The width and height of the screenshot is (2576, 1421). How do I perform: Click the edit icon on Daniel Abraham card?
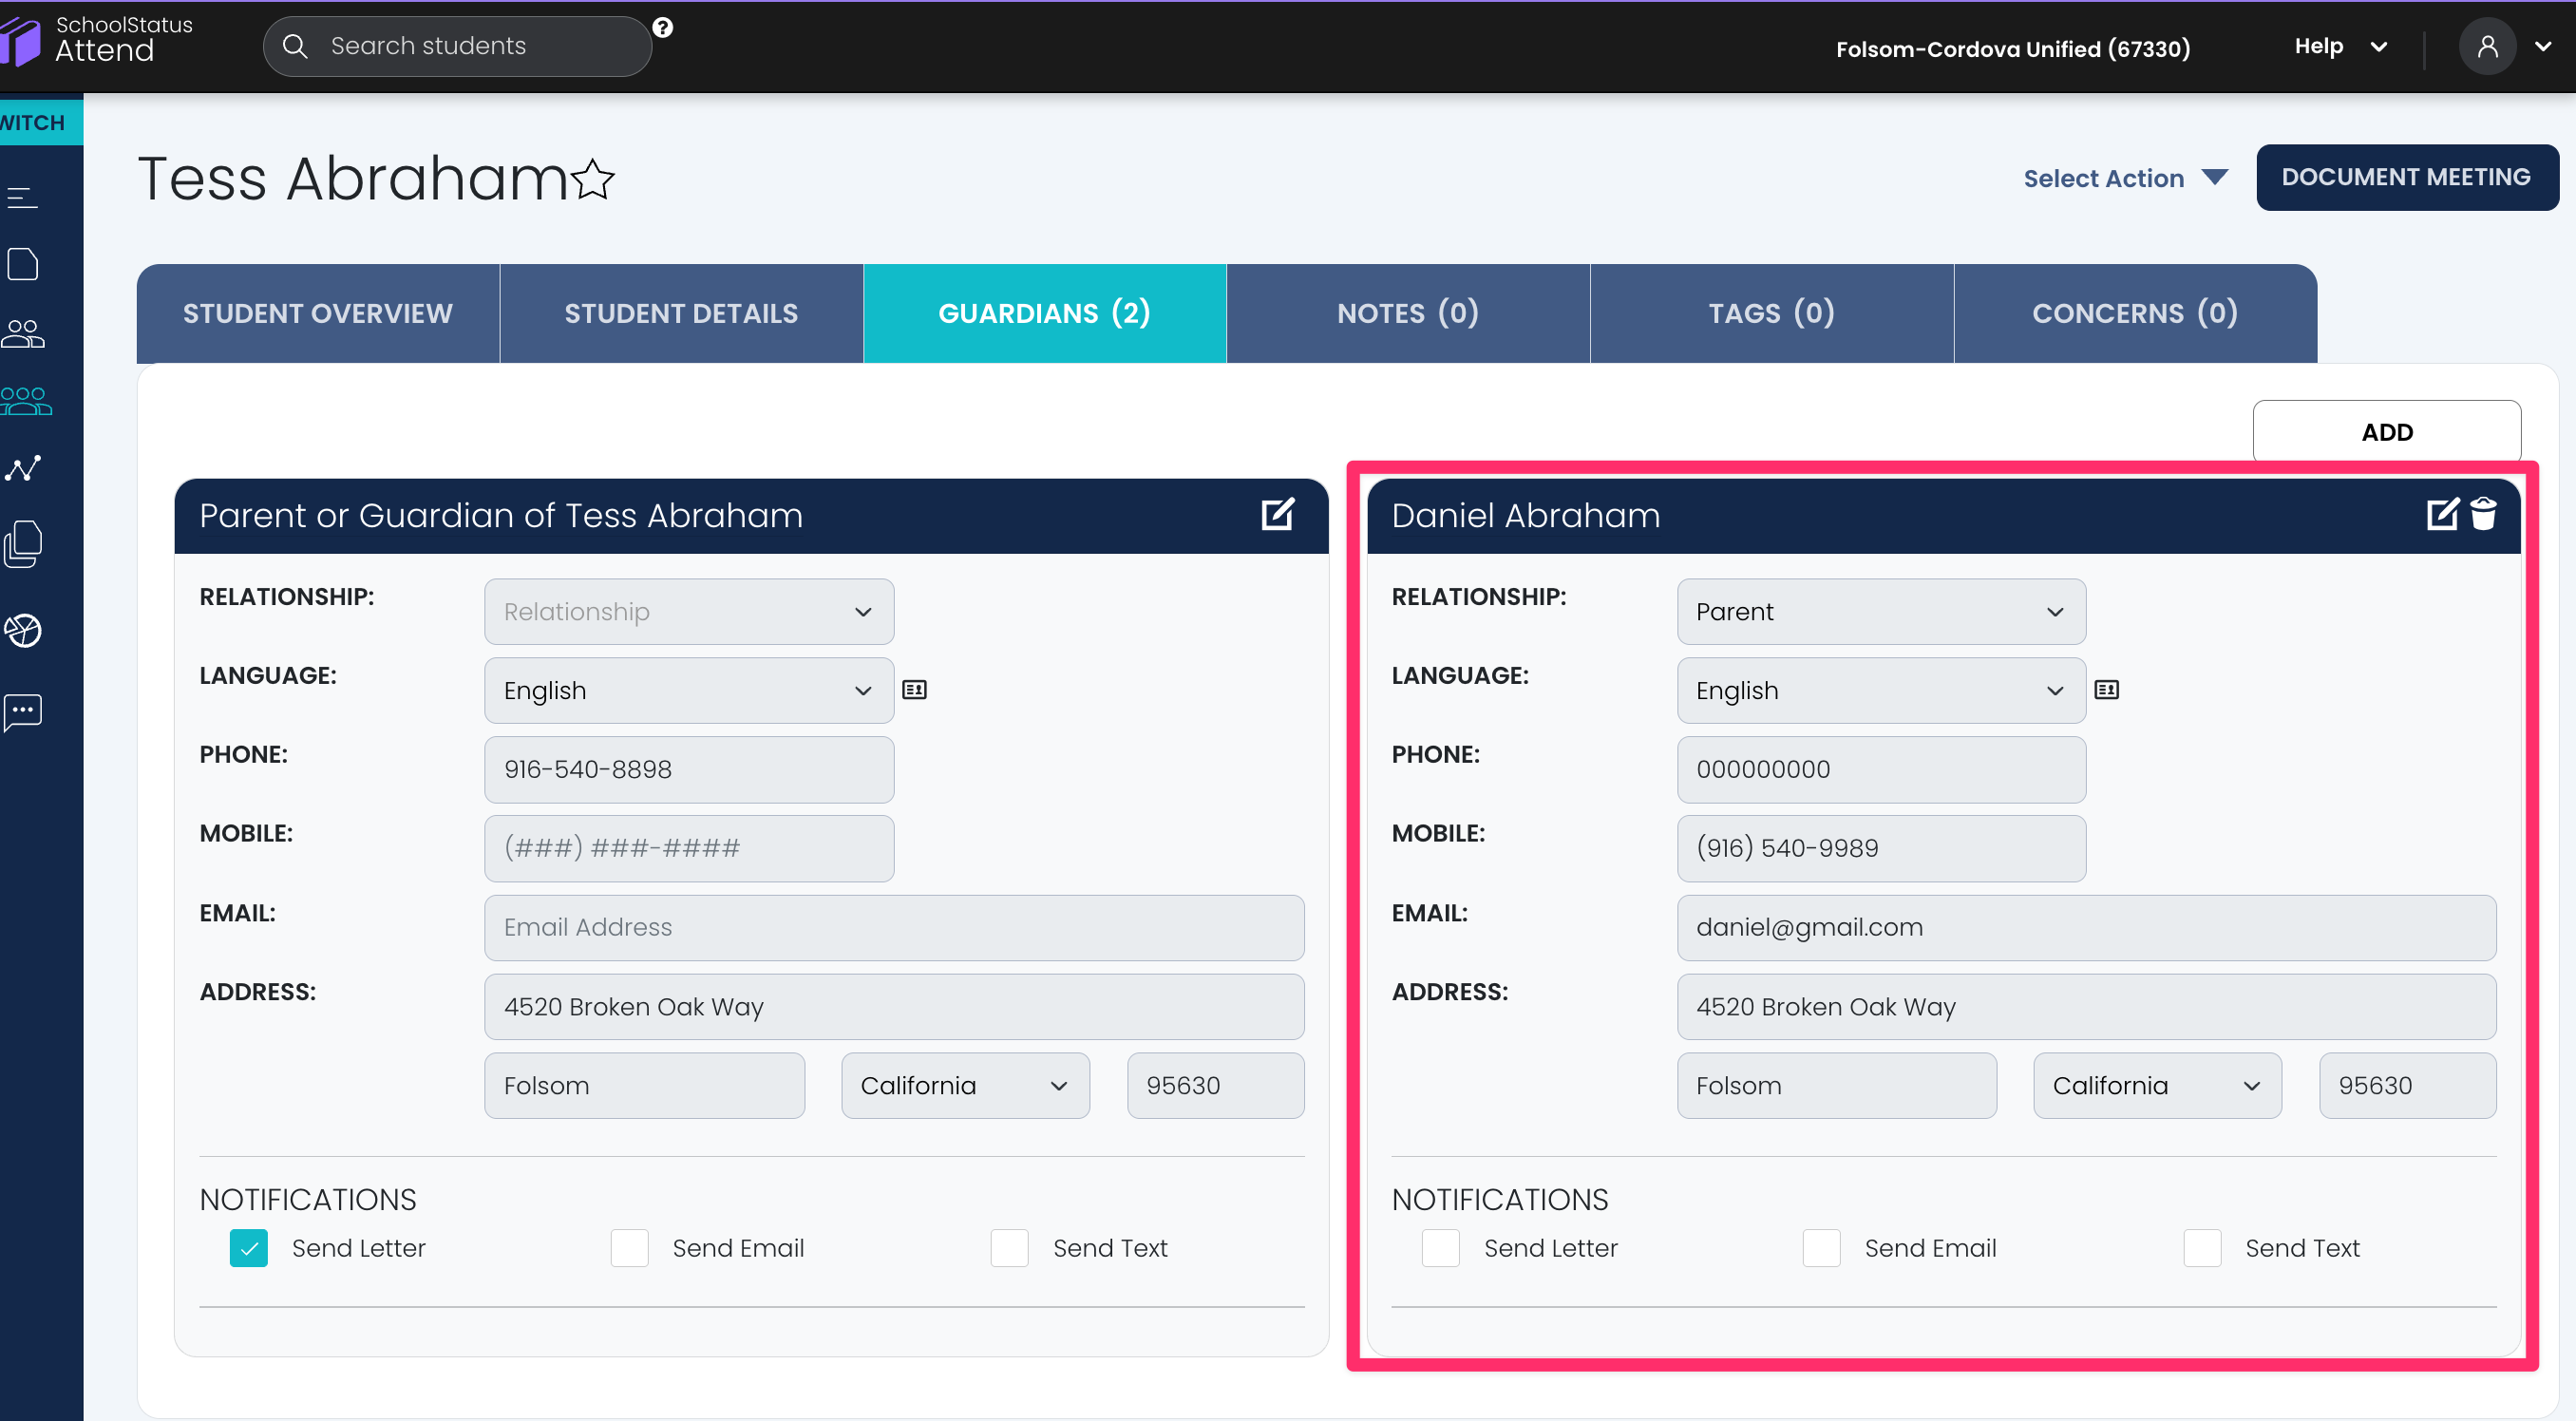[x=2441, y=514]
